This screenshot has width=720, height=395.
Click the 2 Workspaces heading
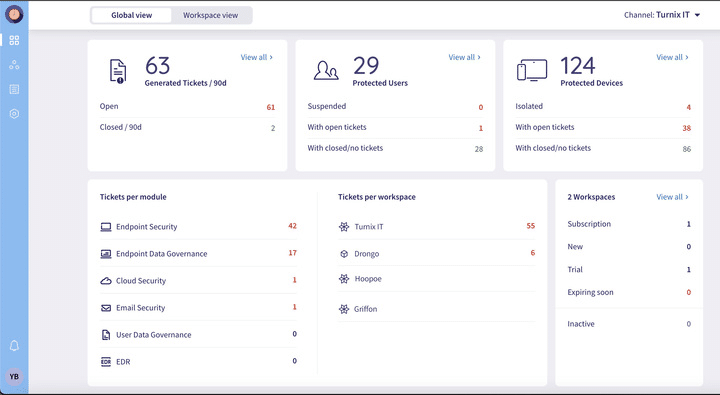pos(591,197)
